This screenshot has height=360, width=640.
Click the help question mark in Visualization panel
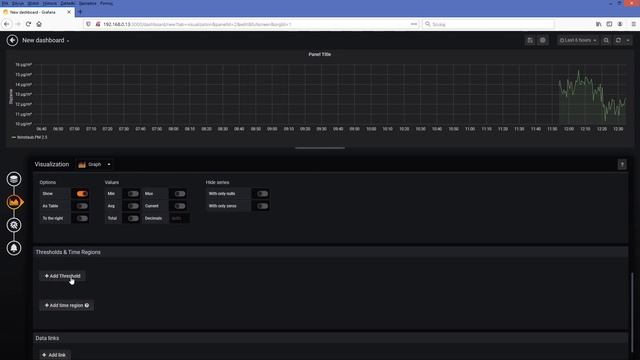coord(622,164)
